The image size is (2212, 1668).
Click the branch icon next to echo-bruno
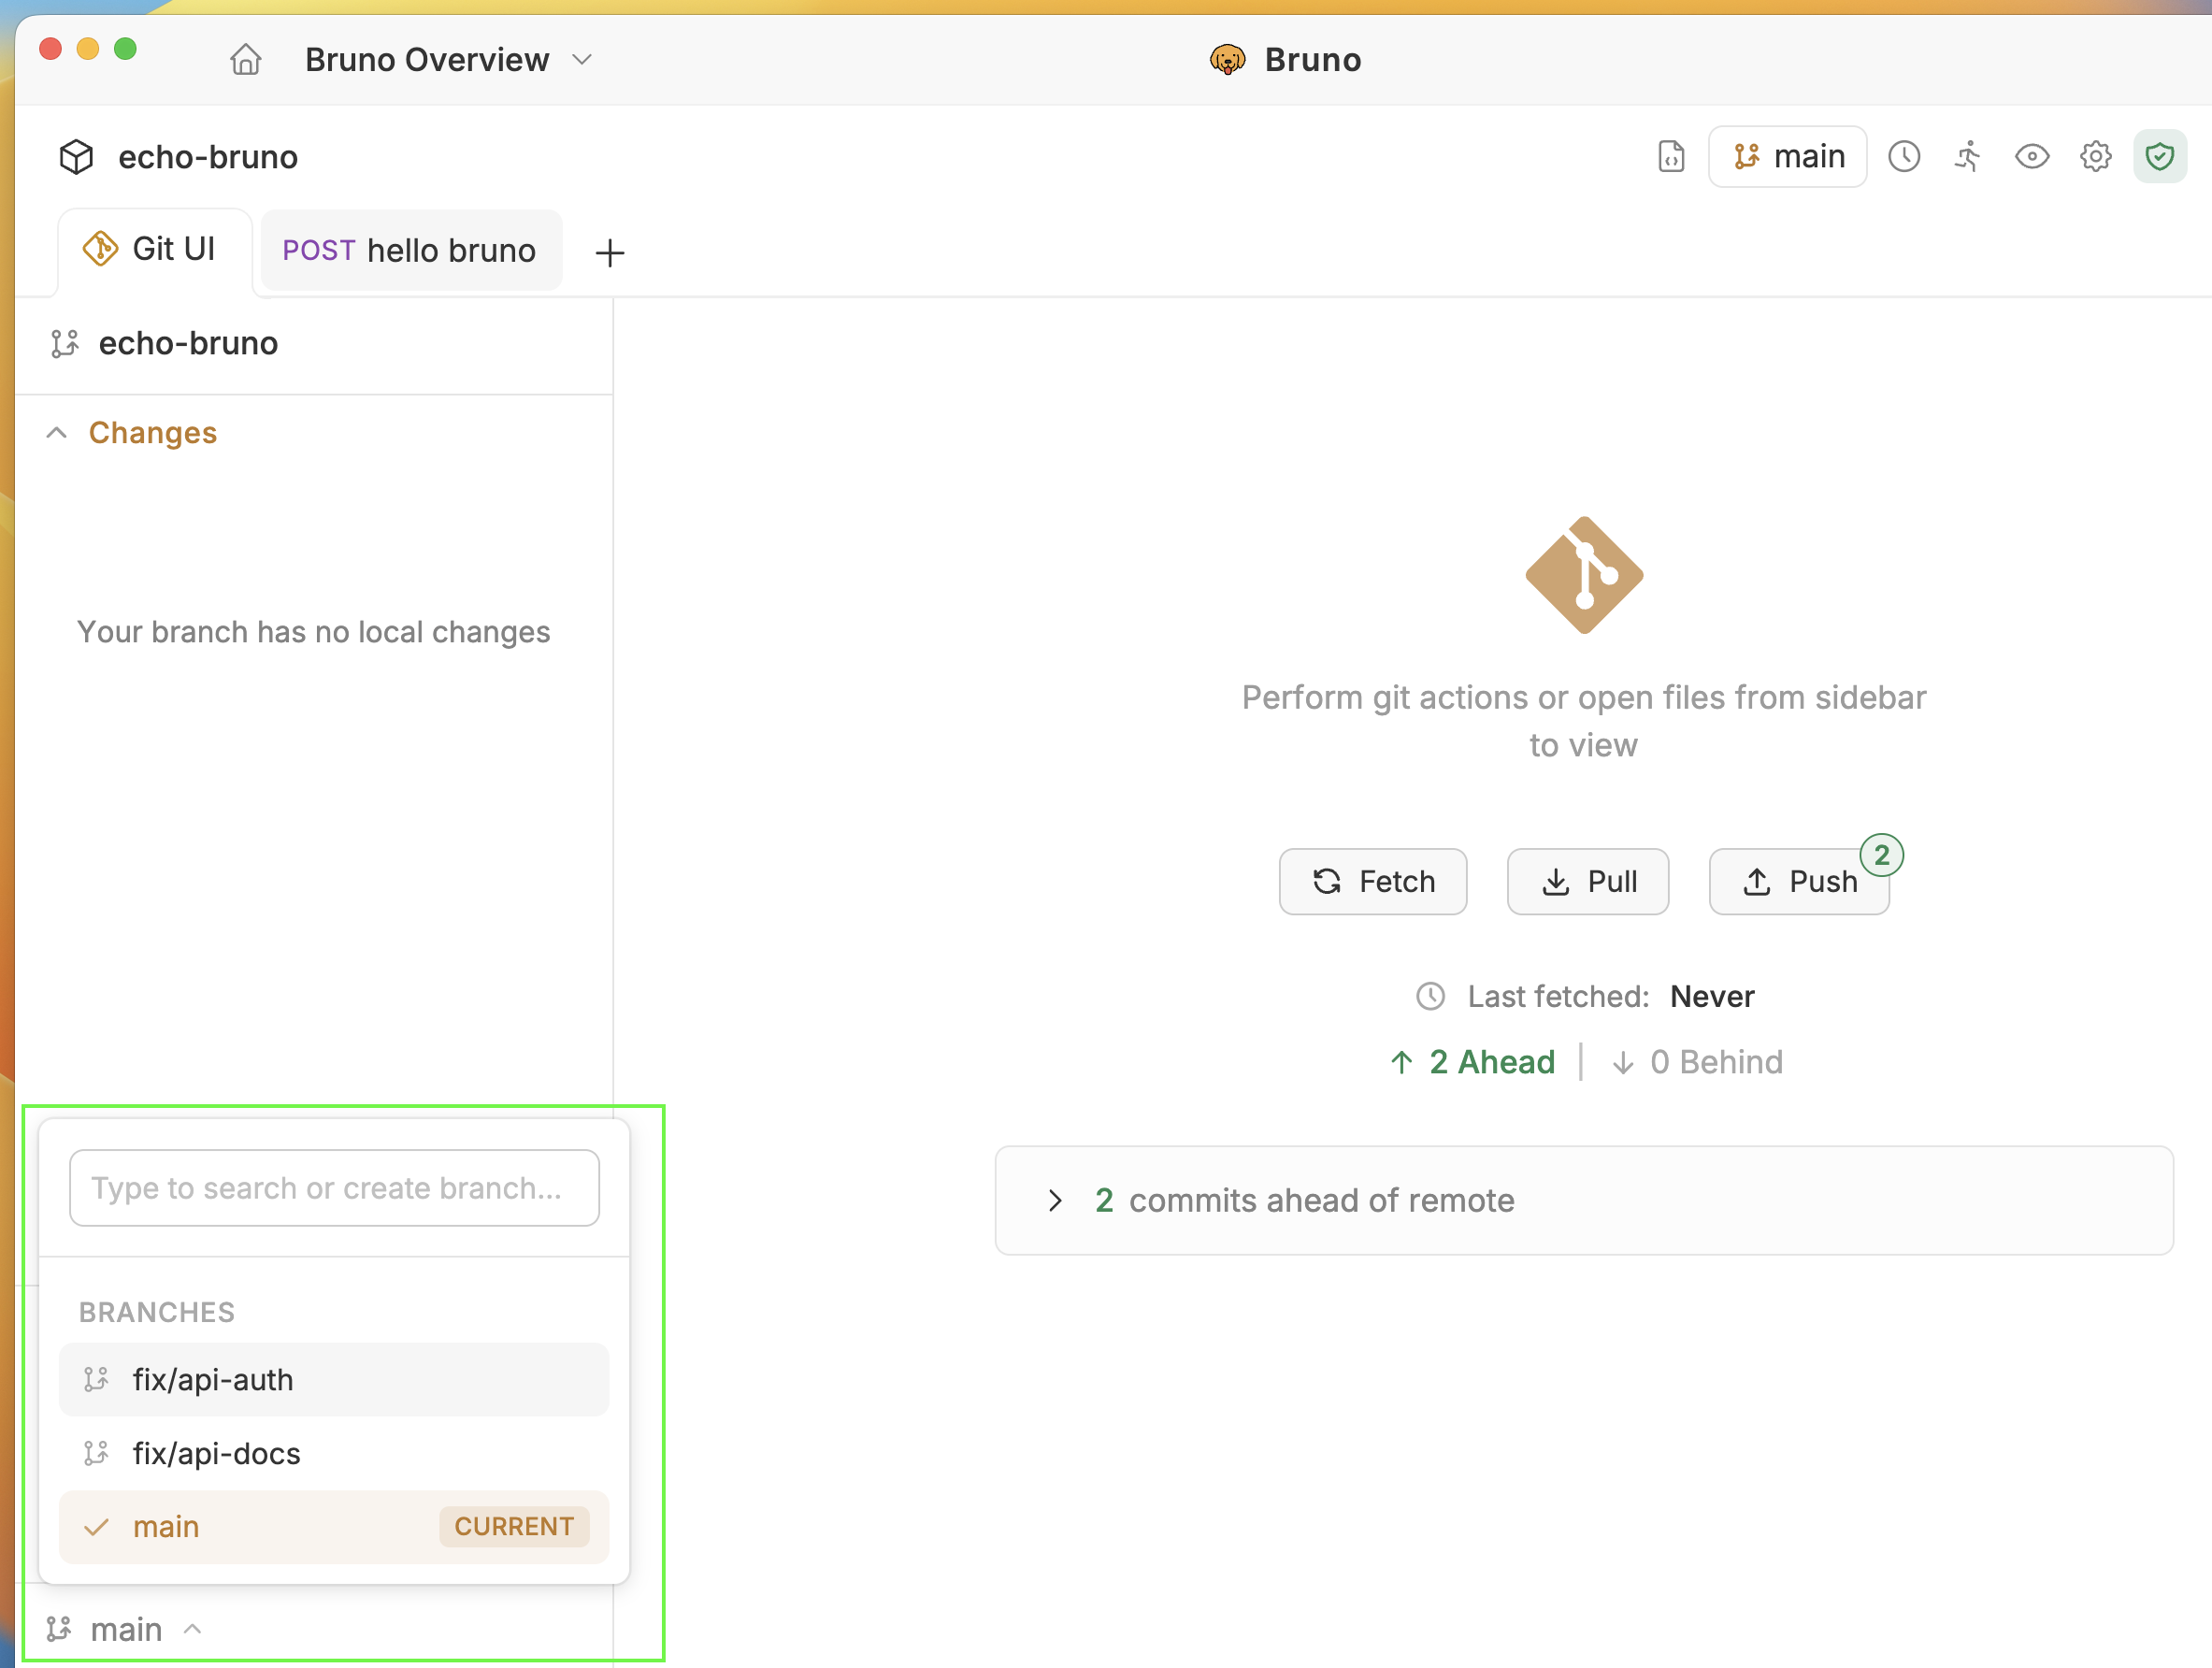coord(65,343)
